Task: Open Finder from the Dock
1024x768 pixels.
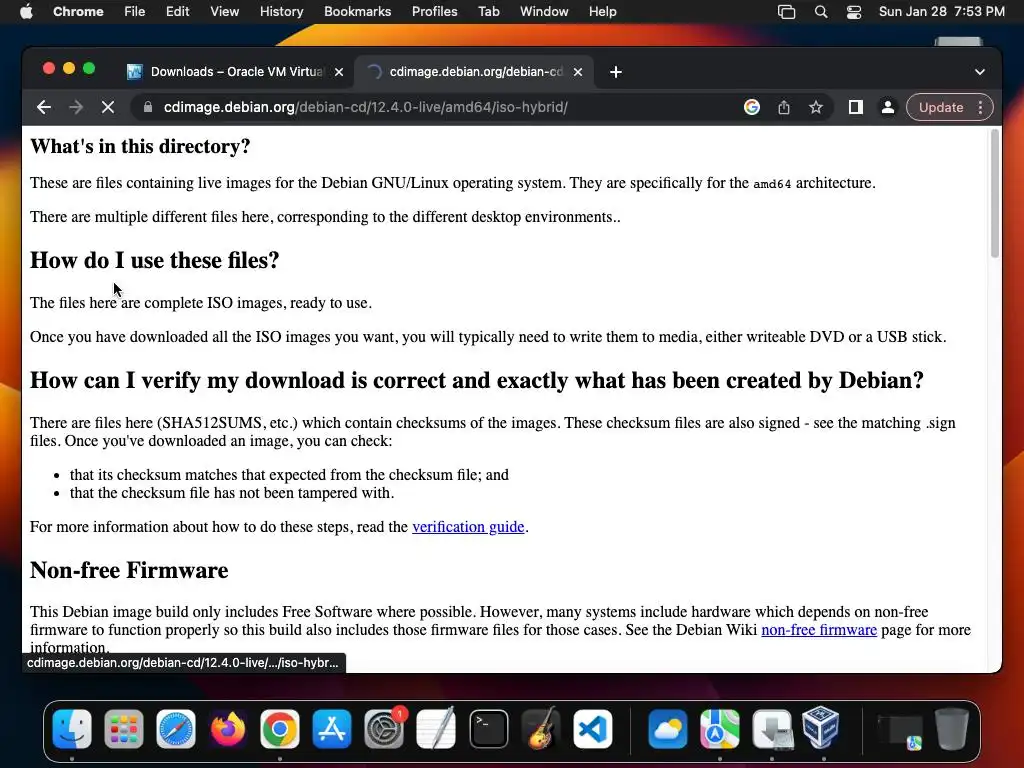Action: coord(72,729)
